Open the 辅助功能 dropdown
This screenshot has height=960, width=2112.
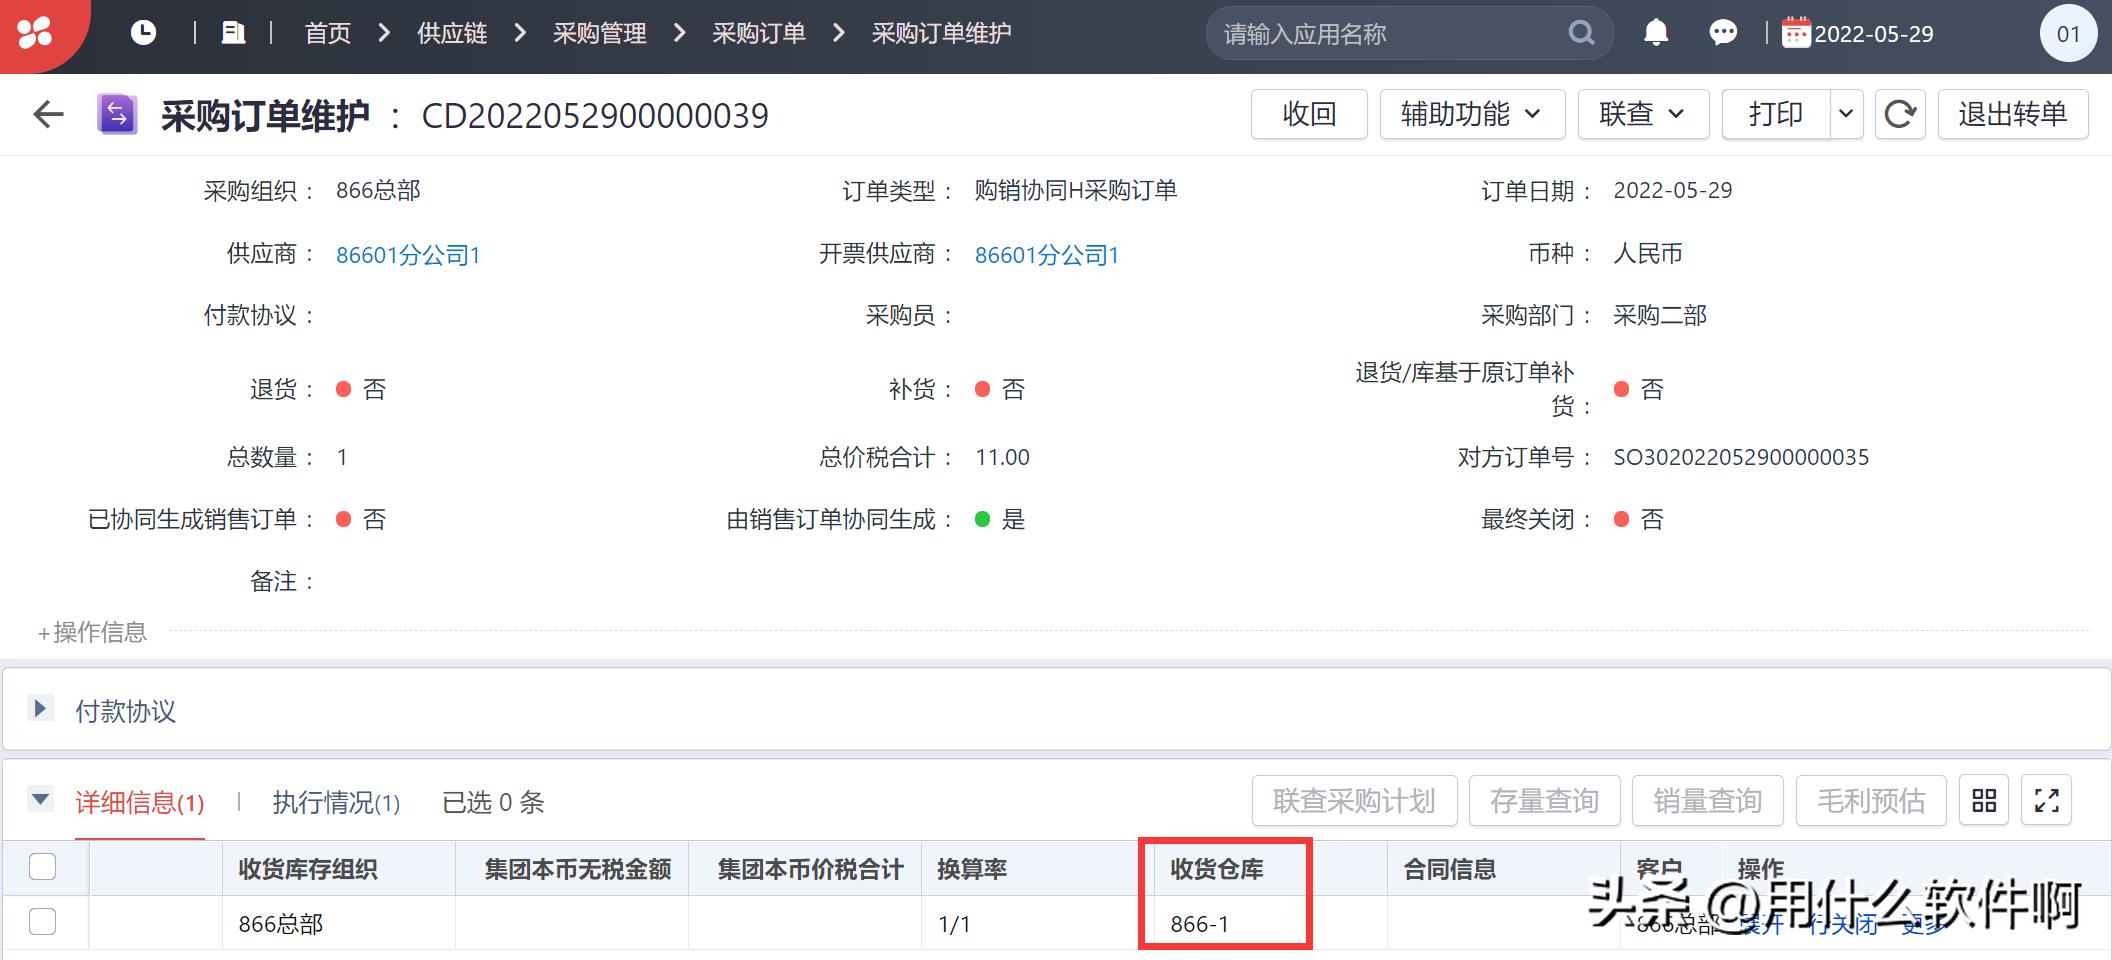(x=1471, y=114)
